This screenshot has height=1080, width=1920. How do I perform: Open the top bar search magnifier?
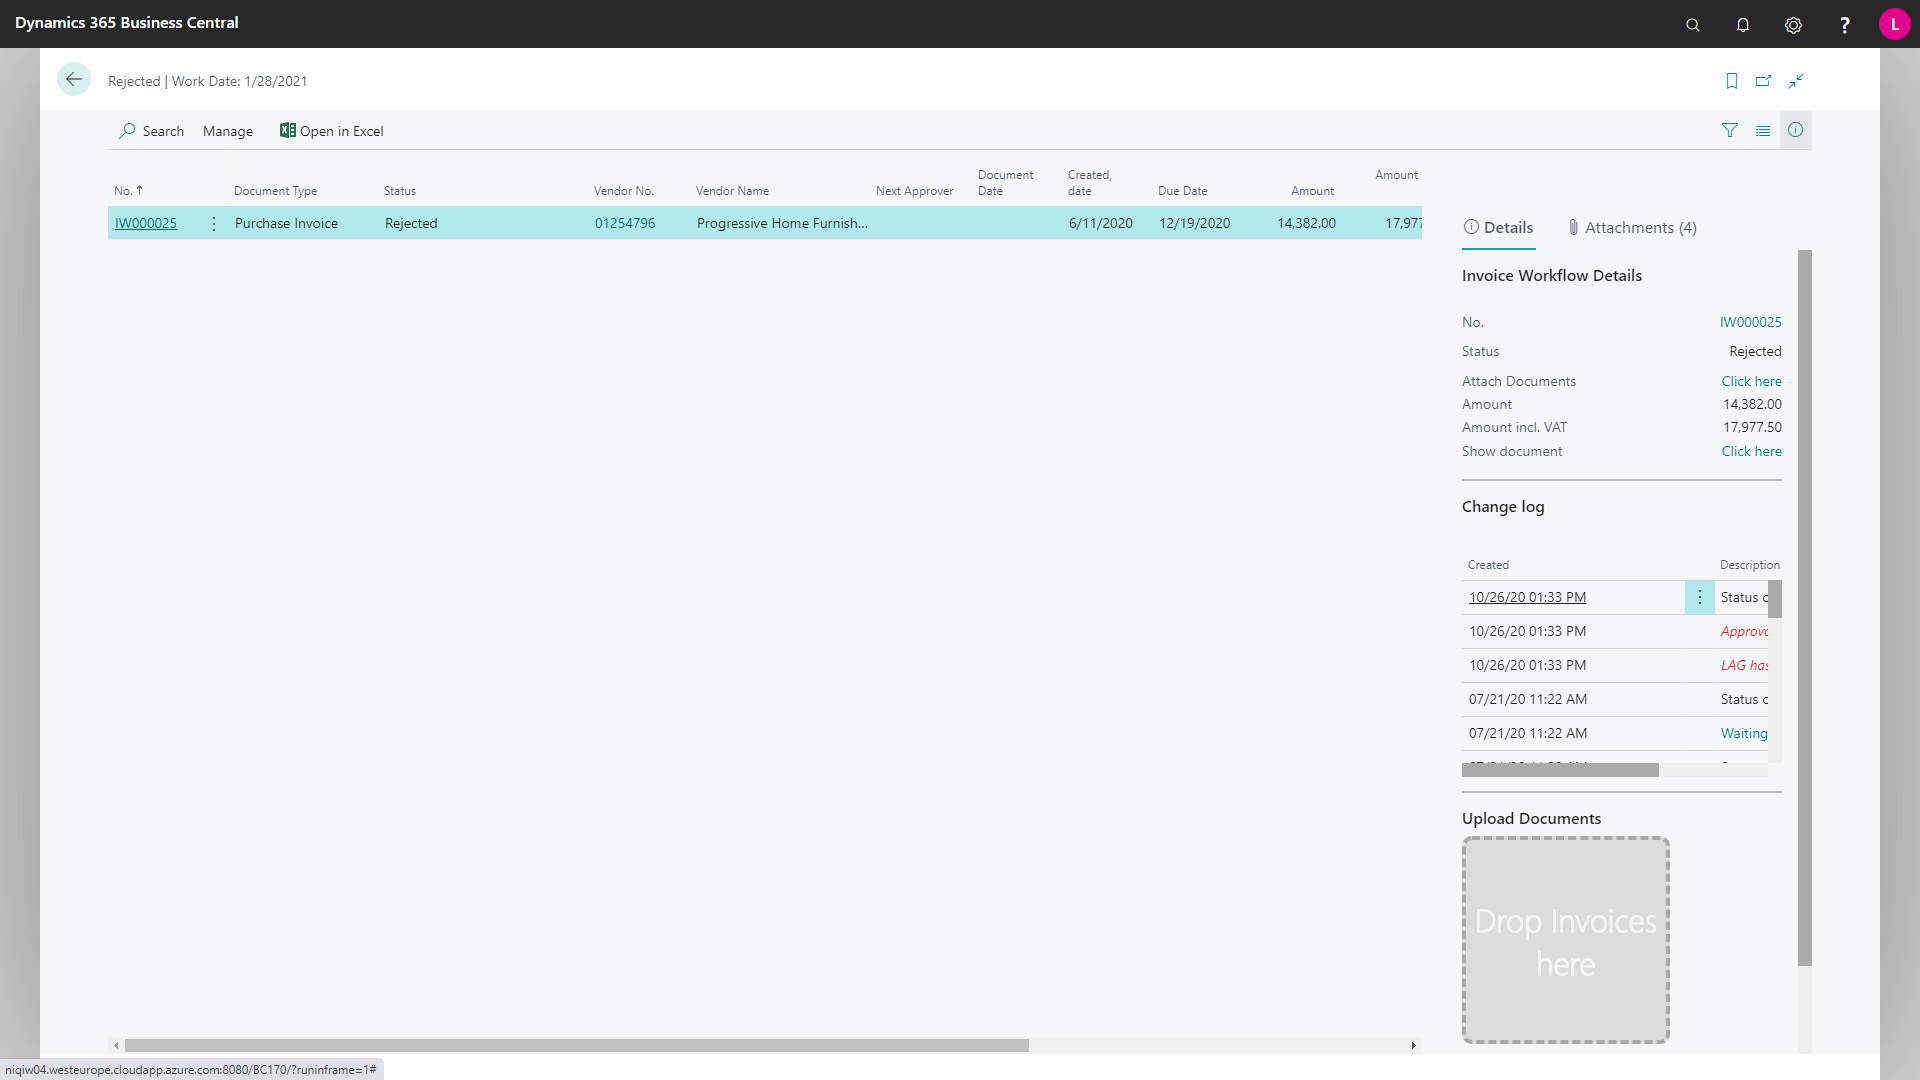pos(1692,25)
